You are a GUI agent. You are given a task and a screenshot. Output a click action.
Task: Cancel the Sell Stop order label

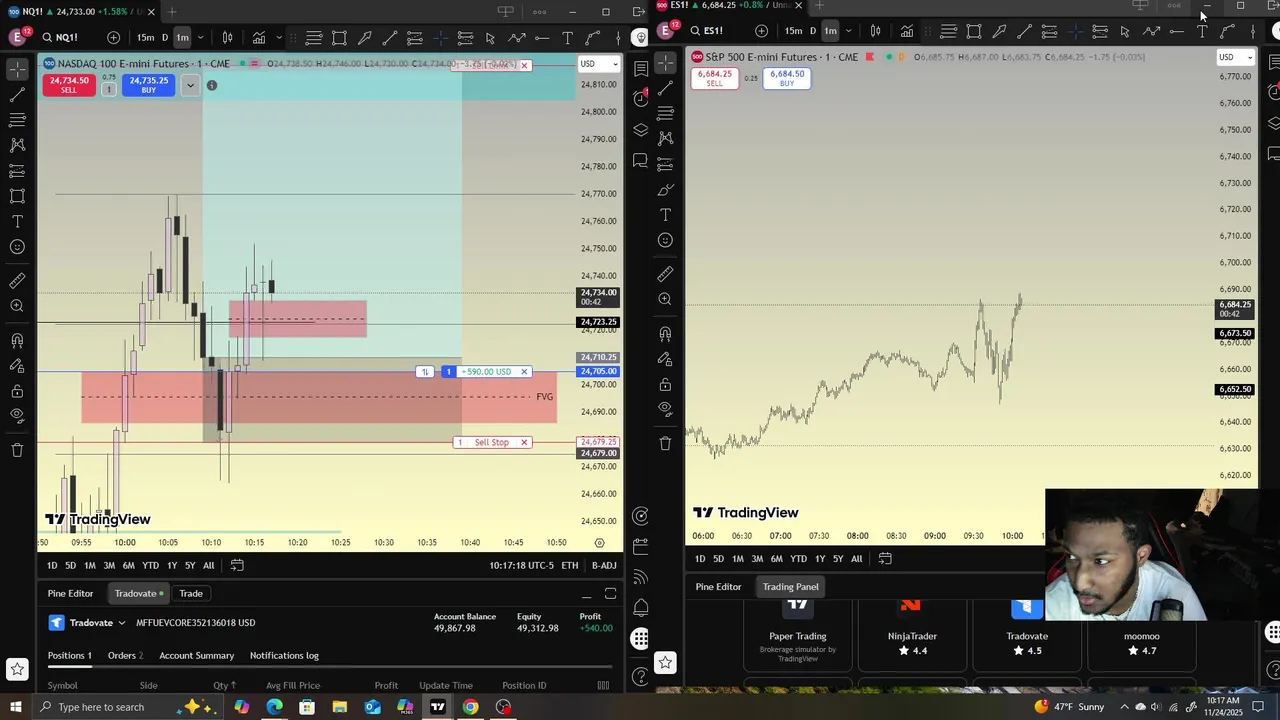524,442
